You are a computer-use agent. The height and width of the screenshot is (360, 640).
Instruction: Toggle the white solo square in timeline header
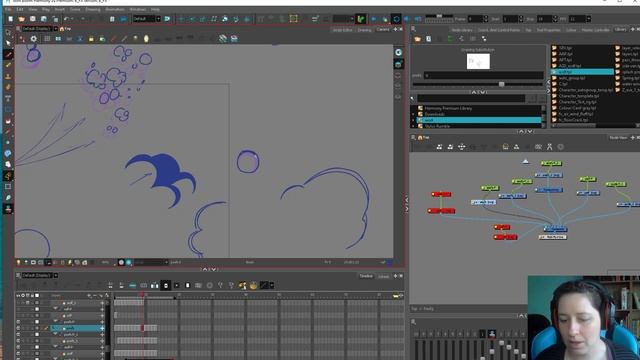pos(37,295)
